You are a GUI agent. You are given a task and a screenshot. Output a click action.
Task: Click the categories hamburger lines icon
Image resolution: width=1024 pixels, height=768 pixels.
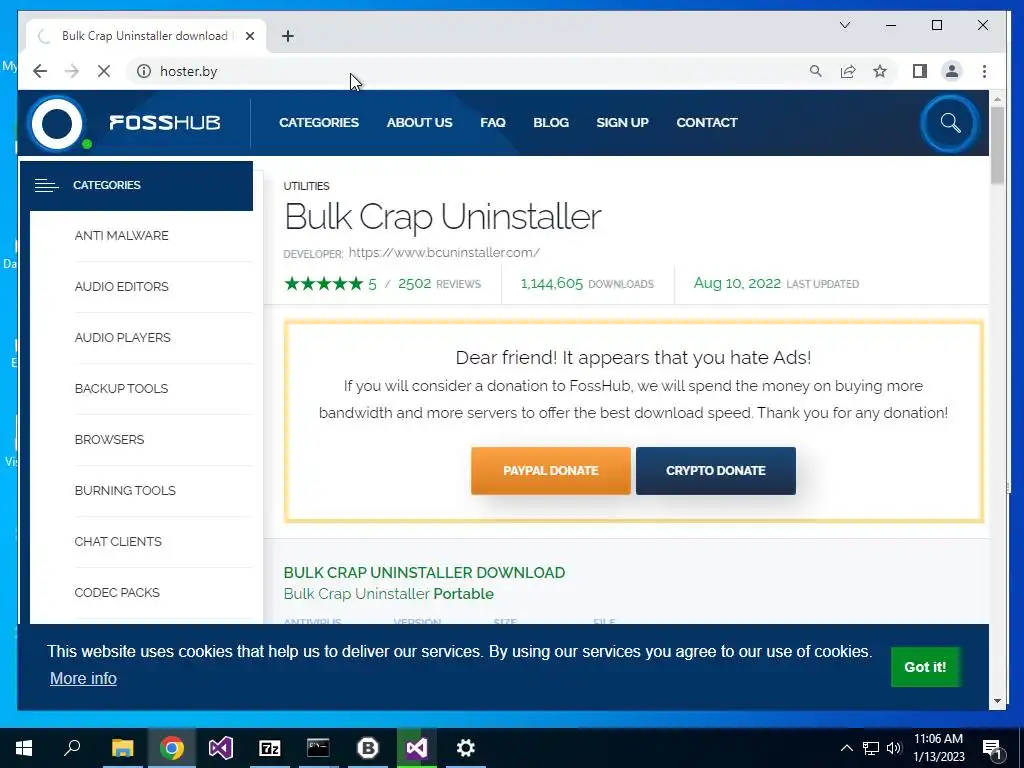(46, 185)
